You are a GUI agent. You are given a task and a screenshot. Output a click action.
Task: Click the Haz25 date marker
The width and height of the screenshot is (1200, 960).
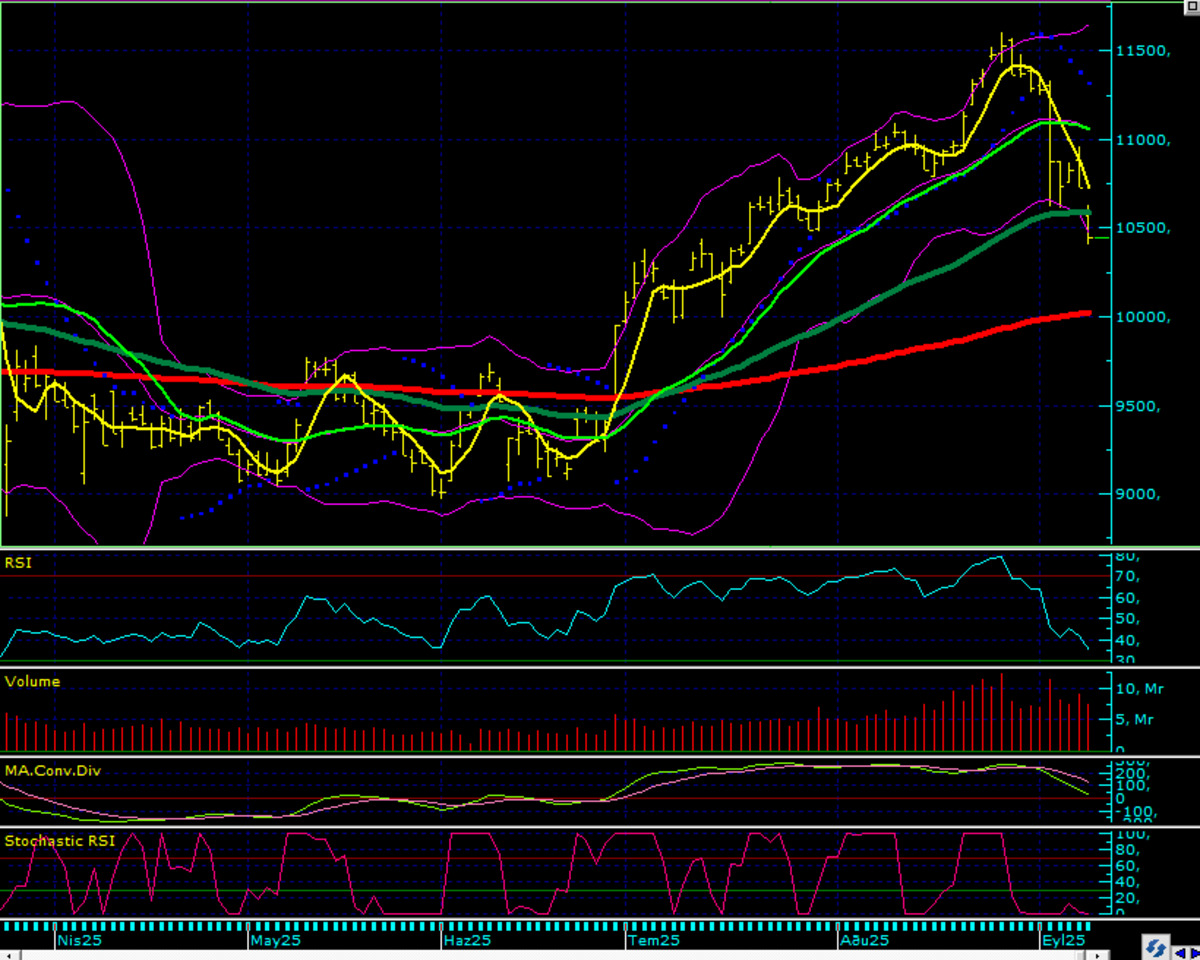pos(467,941)
